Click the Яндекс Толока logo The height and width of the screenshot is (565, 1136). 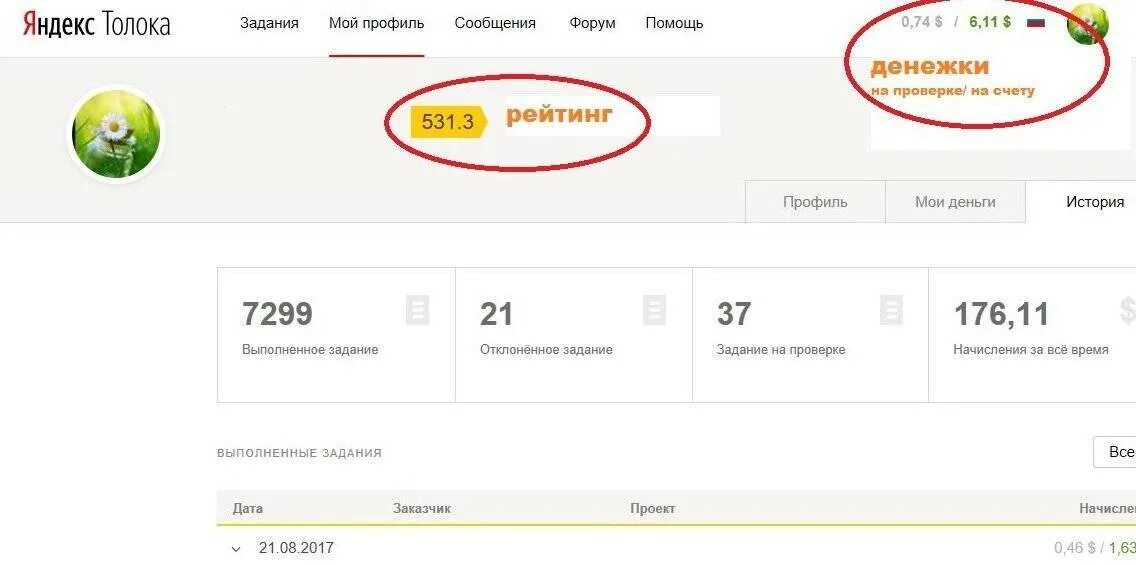(96, 23)
